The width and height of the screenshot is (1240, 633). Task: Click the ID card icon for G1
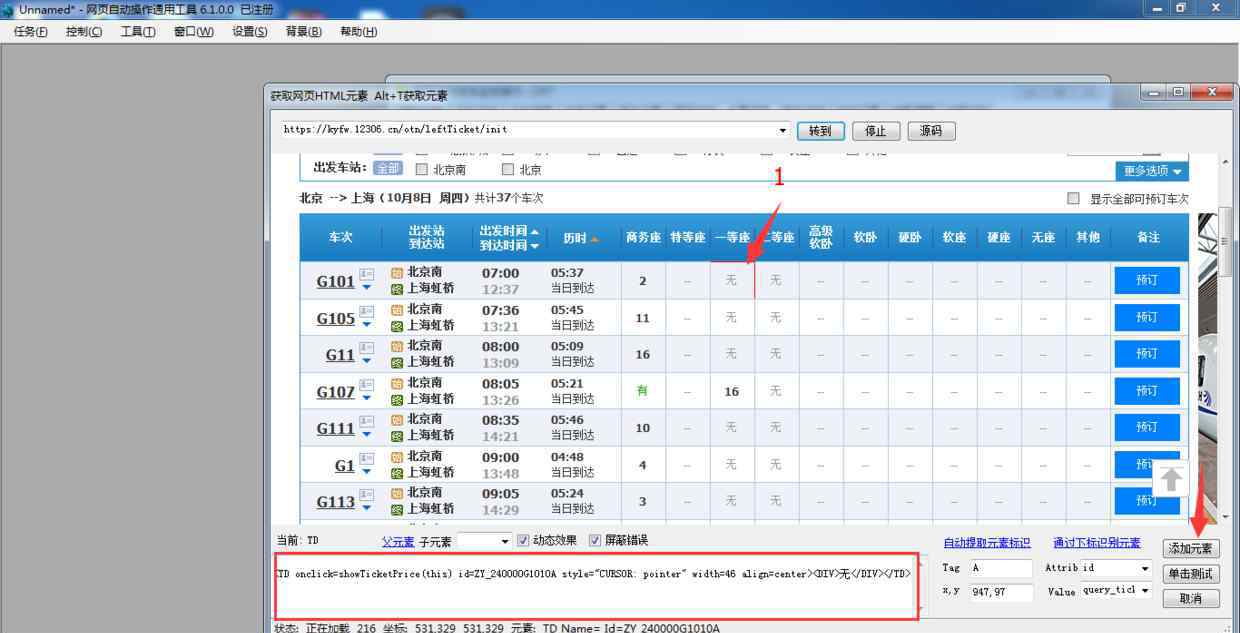click(x=366, y=457)
